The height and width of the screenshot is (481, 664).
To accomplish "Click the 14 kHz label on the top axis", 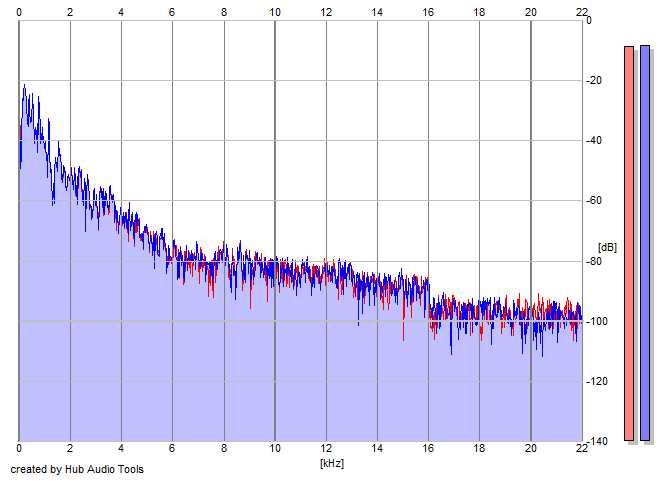I will [377, 13].
